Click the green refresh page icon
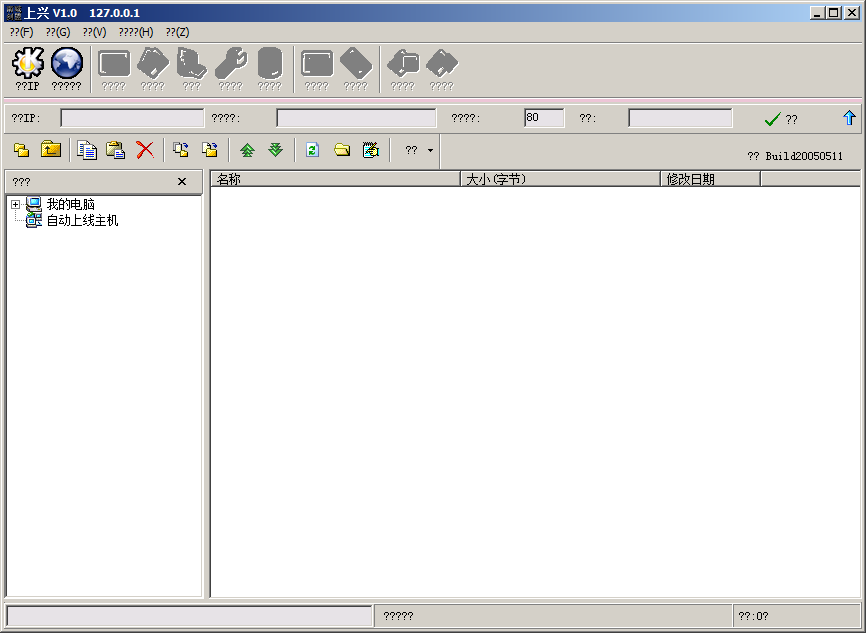The height and width of the screenshot is (633, 866). (x=312, y=150)
